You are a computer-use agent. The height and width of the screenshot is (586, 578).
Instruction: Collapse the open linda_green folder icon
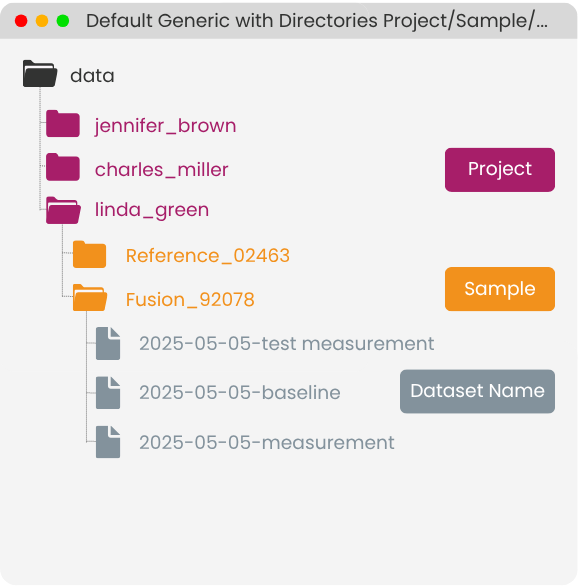[63, 210]
